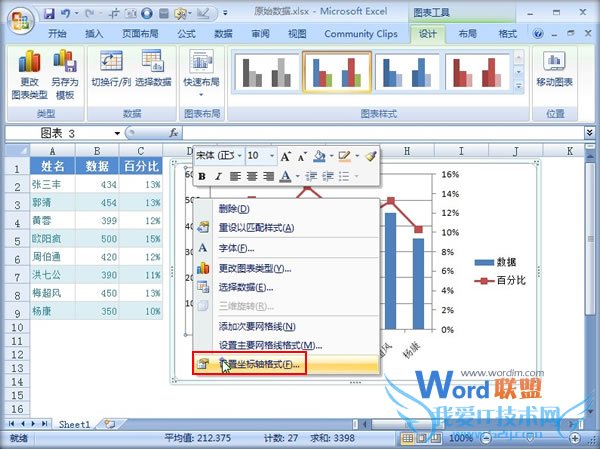Open the Name Box dropdown
The height and width of the screenshot is (449, 600).
tap(117, 133)
